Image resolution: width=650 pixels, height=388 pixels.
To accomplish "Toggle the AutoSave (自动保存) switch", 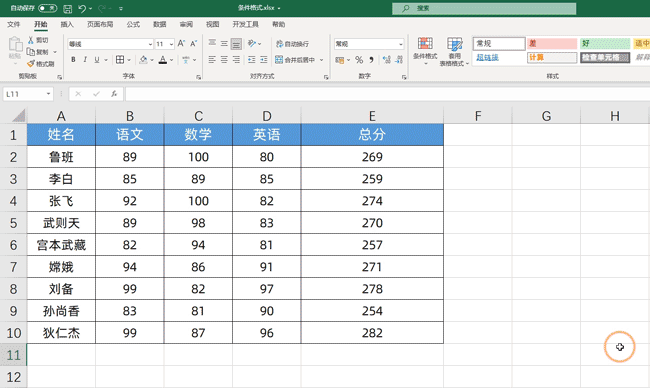I will [x=48, y=8].
